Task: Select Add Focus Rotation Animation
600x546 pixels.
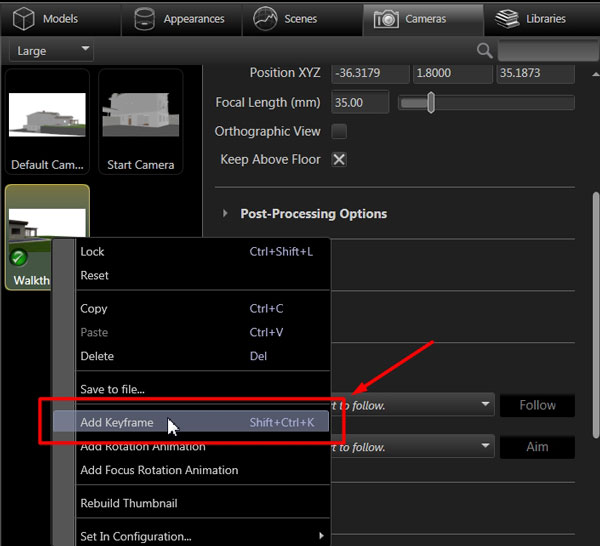Action: click(x=159, y=470)
